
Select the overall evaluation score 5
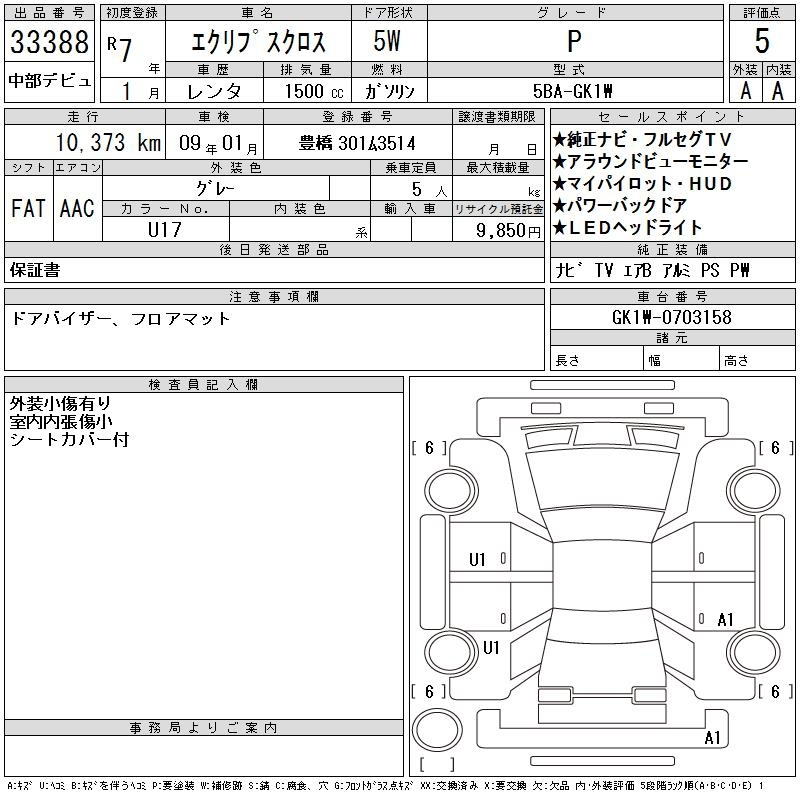coord(761,42)
